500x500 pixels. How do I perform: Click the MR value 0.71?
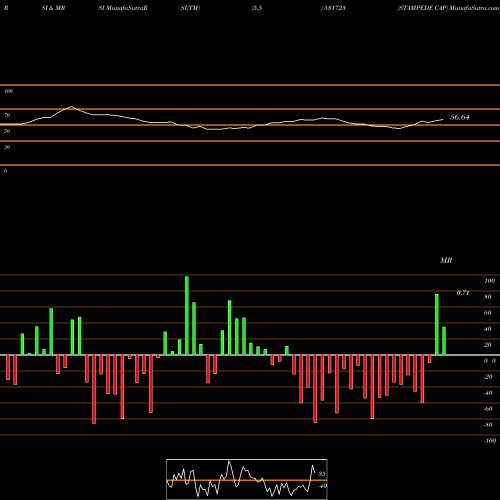pyautogui.click(x=463, y=293)
